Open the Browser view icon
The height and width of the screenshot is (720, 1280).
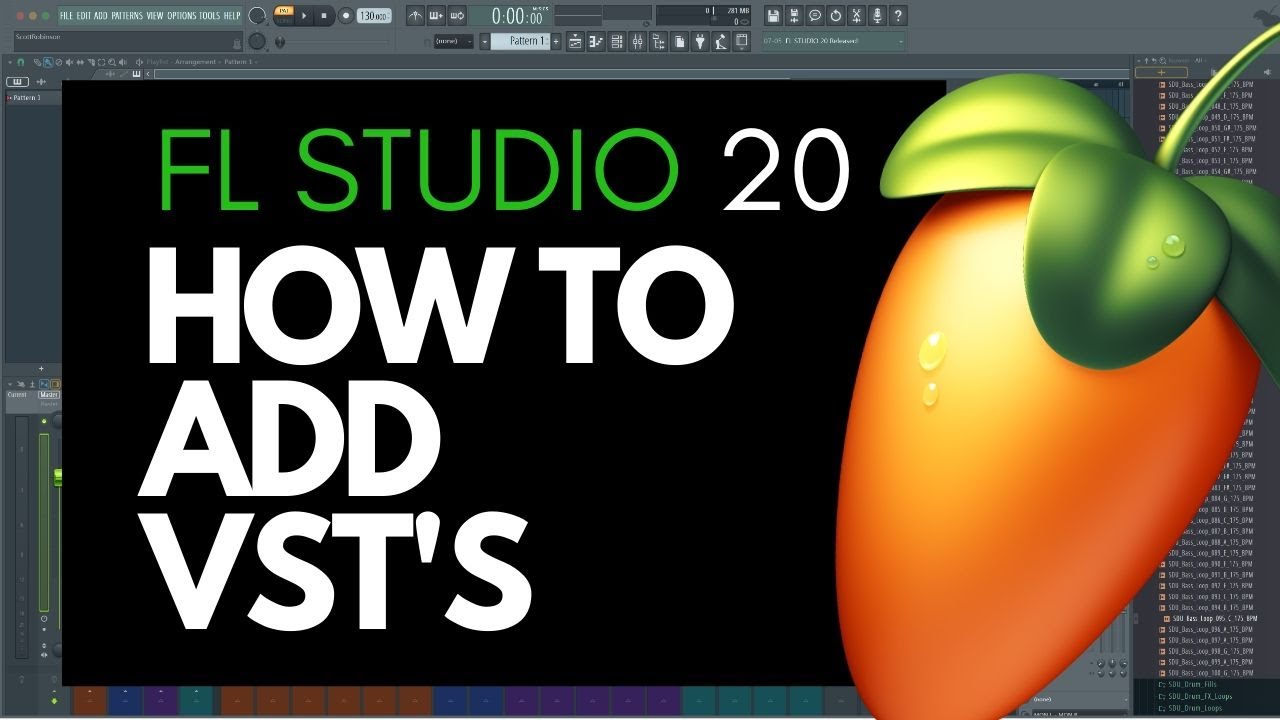[659, 41]
